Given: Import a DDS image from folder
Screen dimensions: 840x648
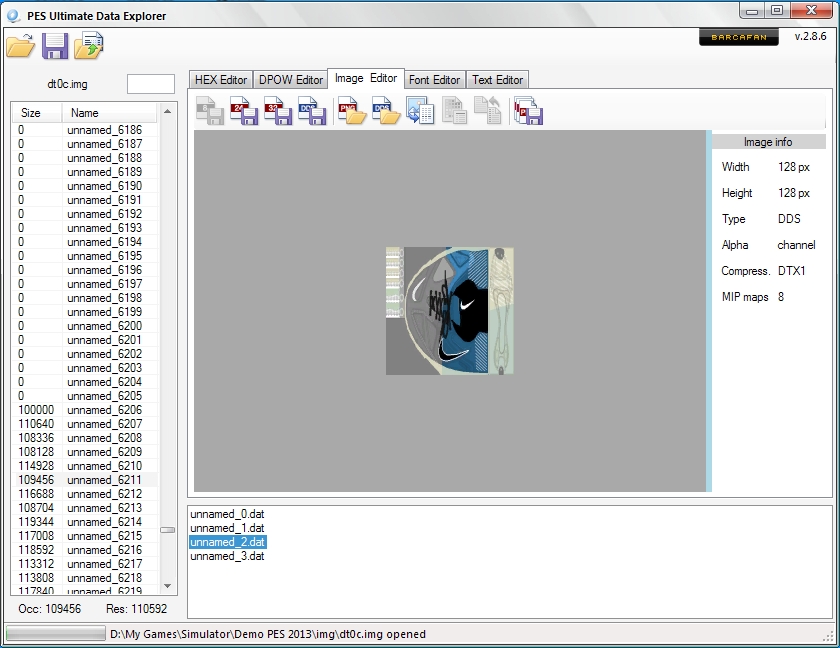Looking at the screenshot, I should click(x=386, y=110).
